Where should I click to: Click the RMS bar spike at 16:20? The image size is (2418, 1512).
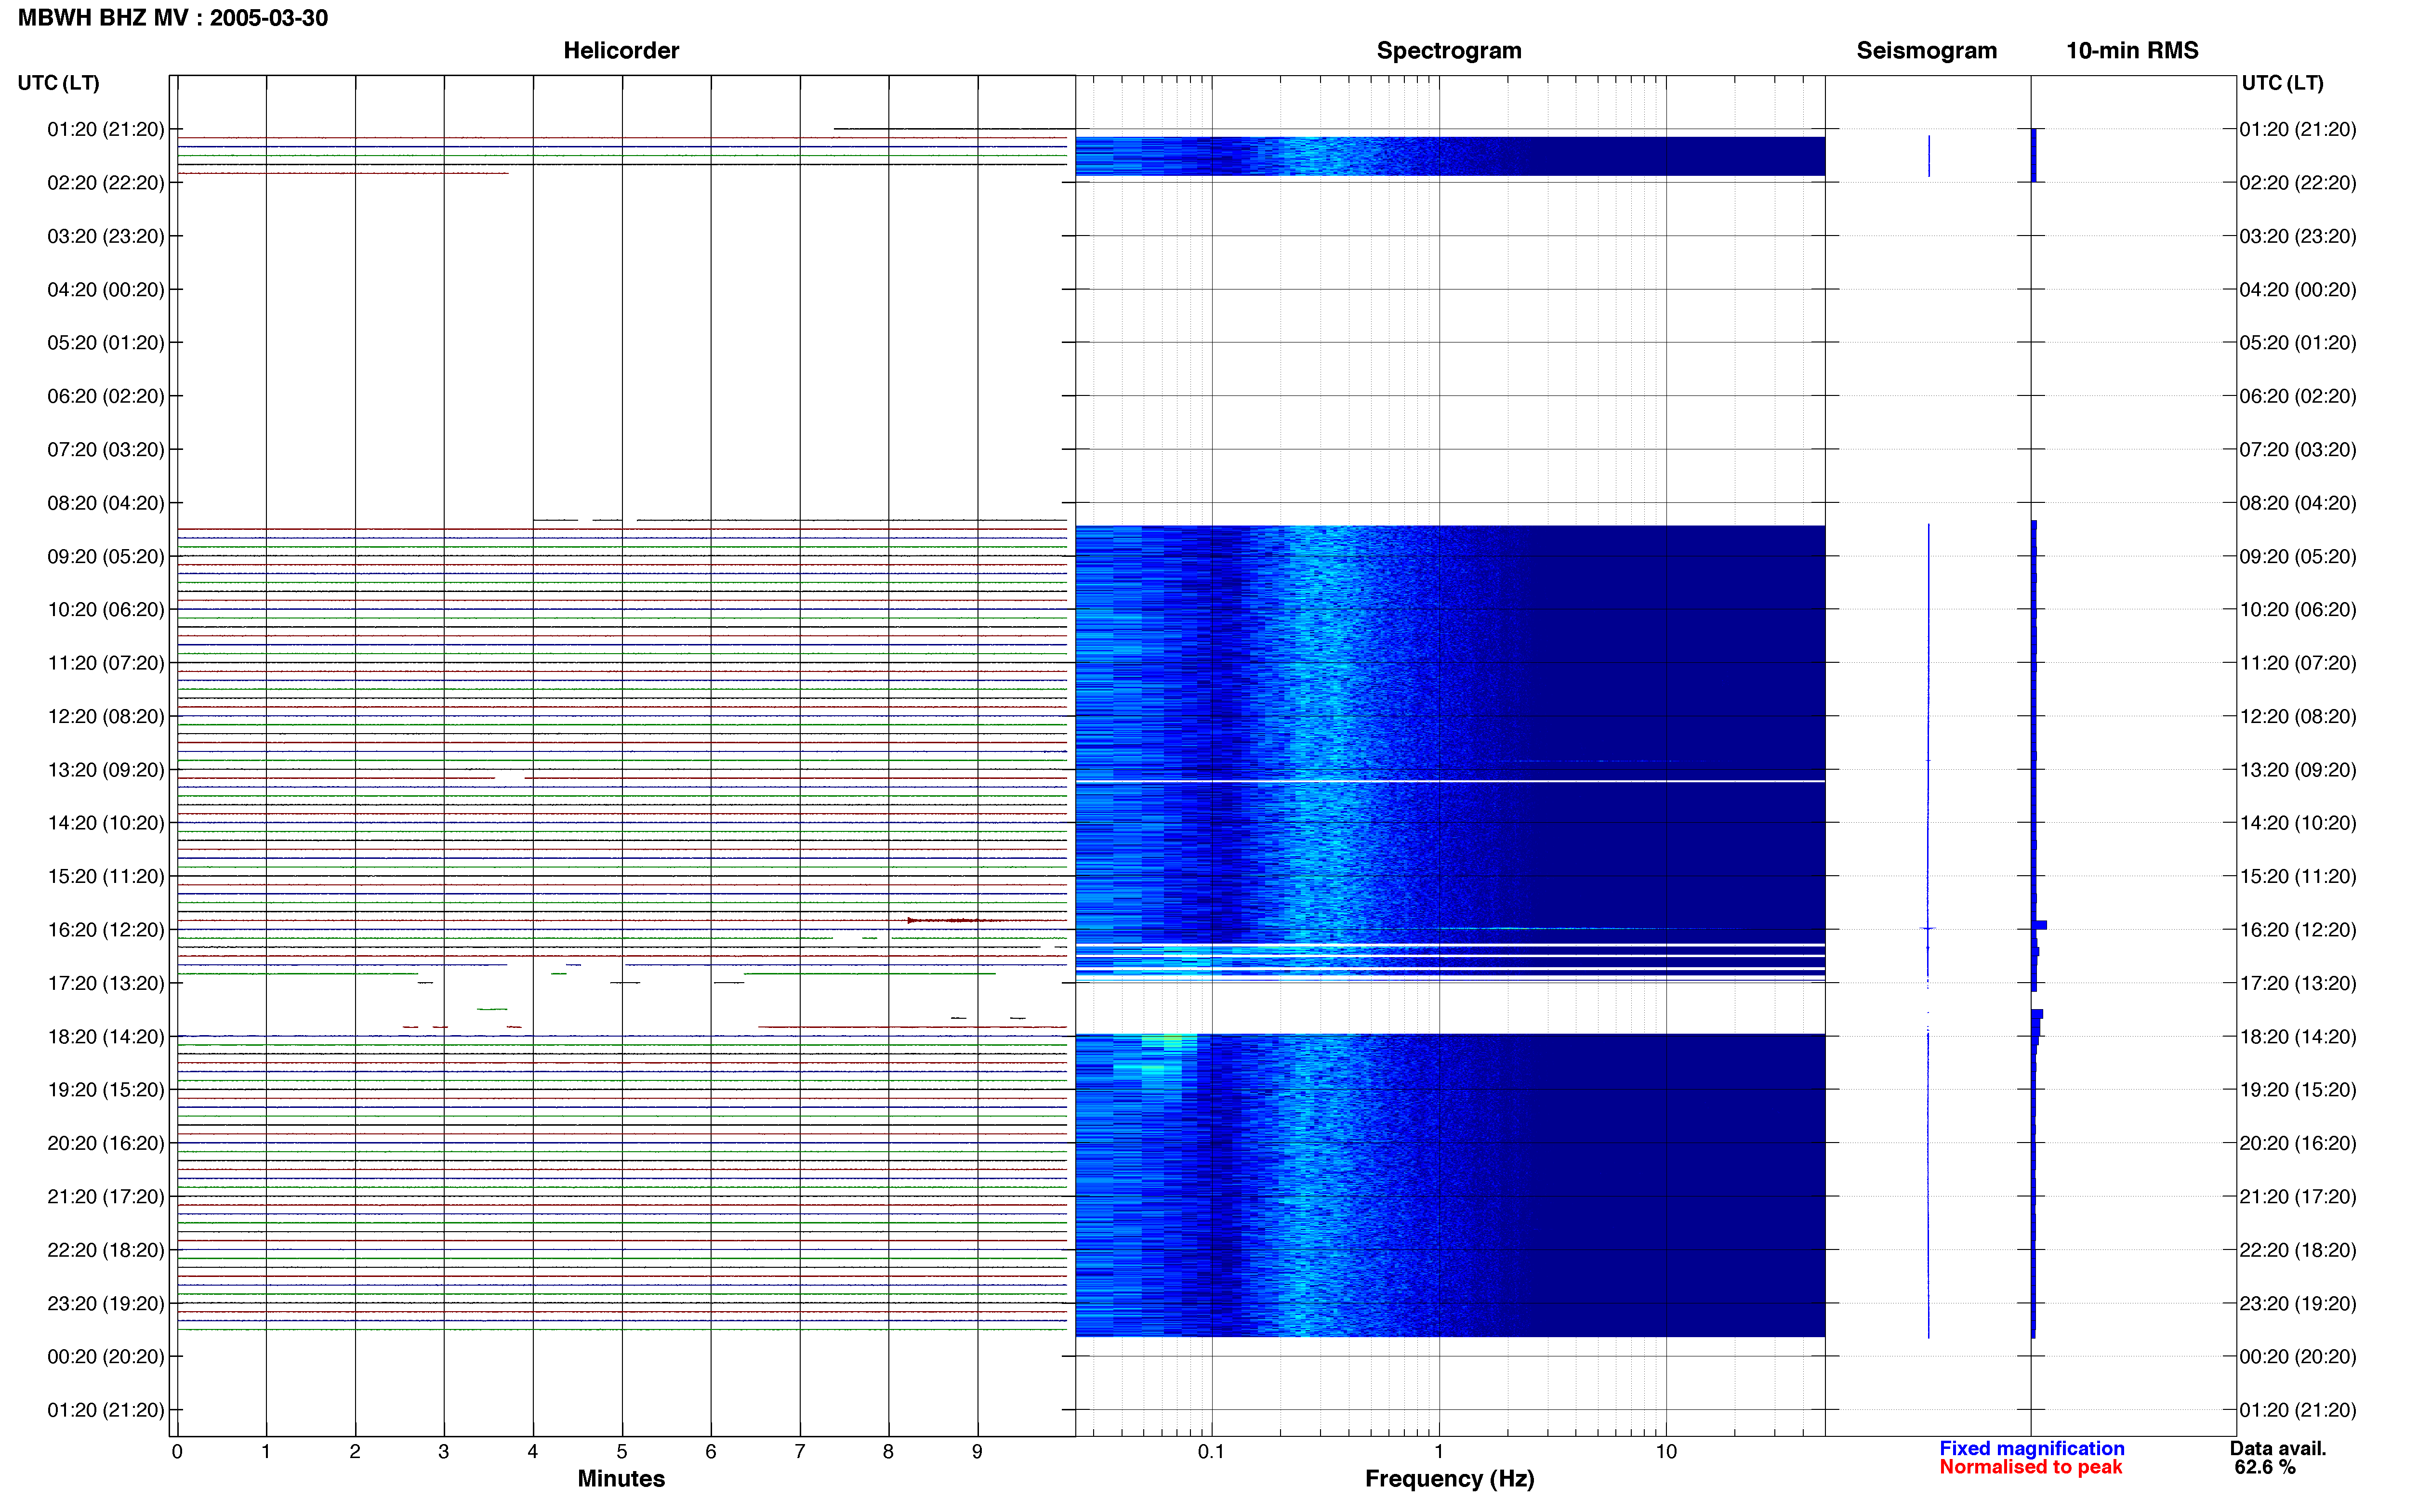tap(2039, 925)
